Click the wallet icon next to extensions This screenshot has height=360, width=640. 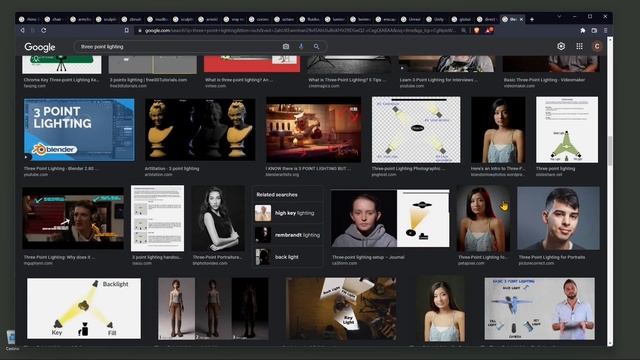click(x=594, y=30)
